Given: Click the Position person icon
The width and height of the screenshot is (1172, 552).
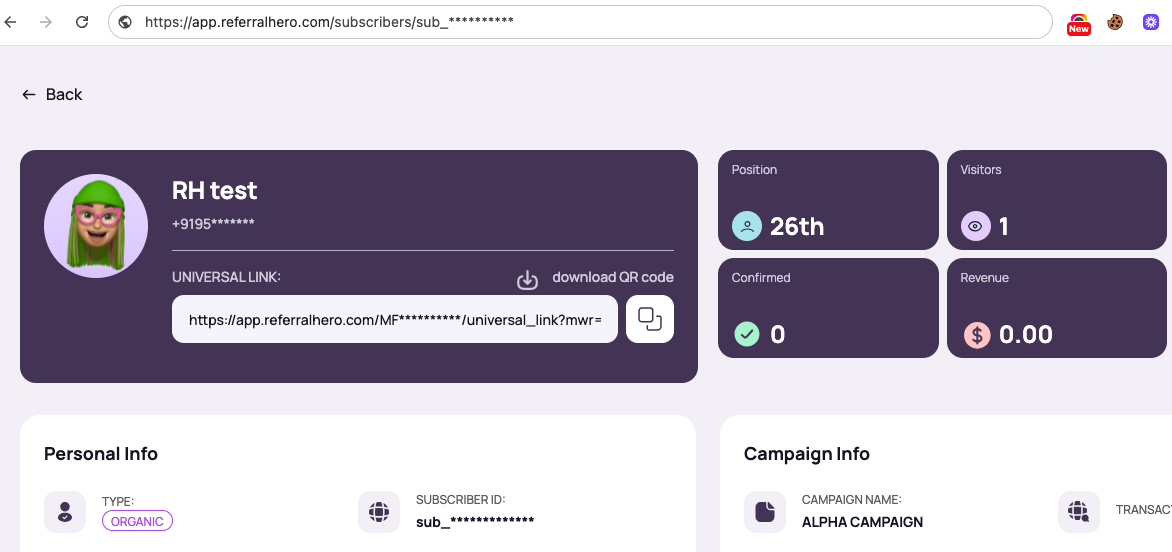Looking at the screenshot, I should pyautogui.click(x=746, y=226).
